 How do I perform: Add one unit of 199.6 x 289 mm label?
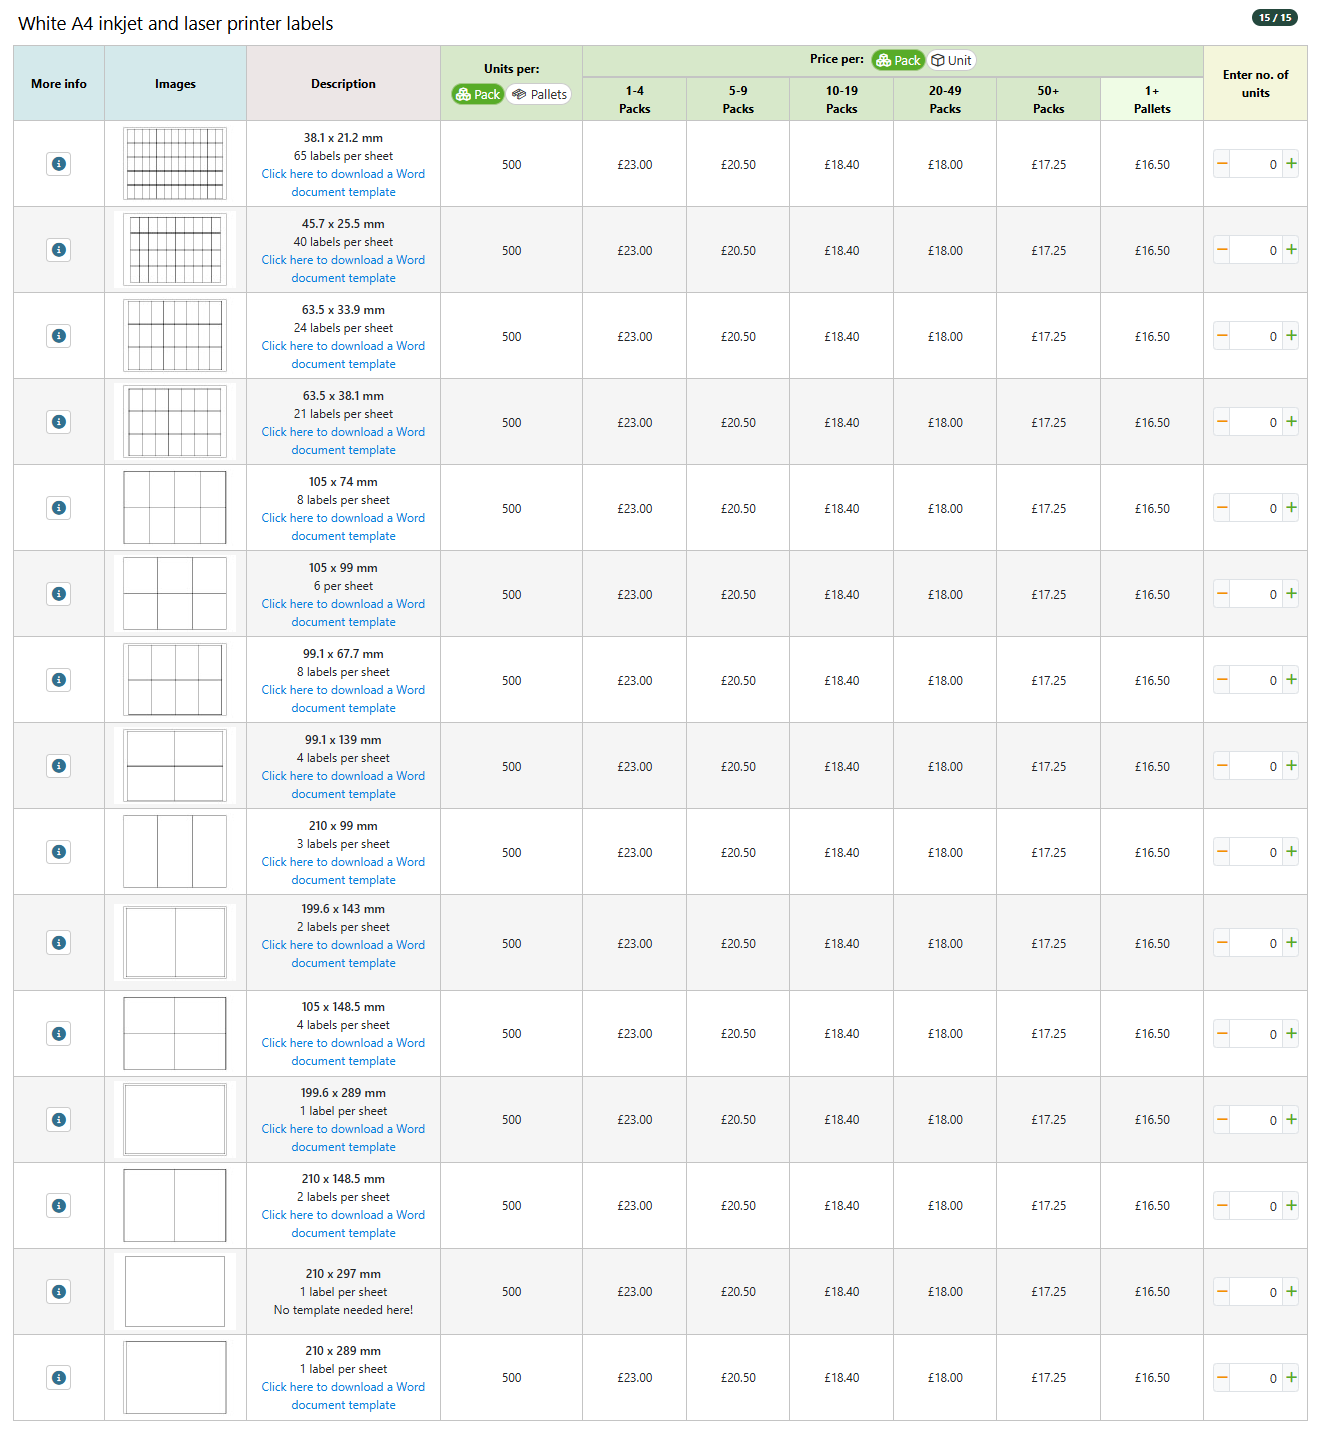tap(1291, 1119)
